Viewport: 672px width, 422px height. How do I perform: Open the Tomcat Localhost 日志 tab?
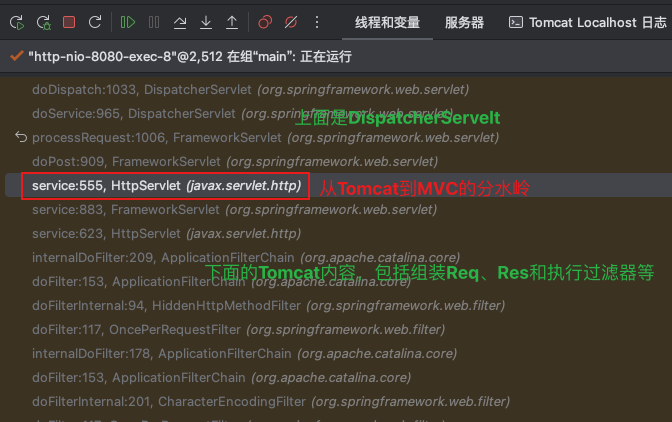click(x=588, y=22)
